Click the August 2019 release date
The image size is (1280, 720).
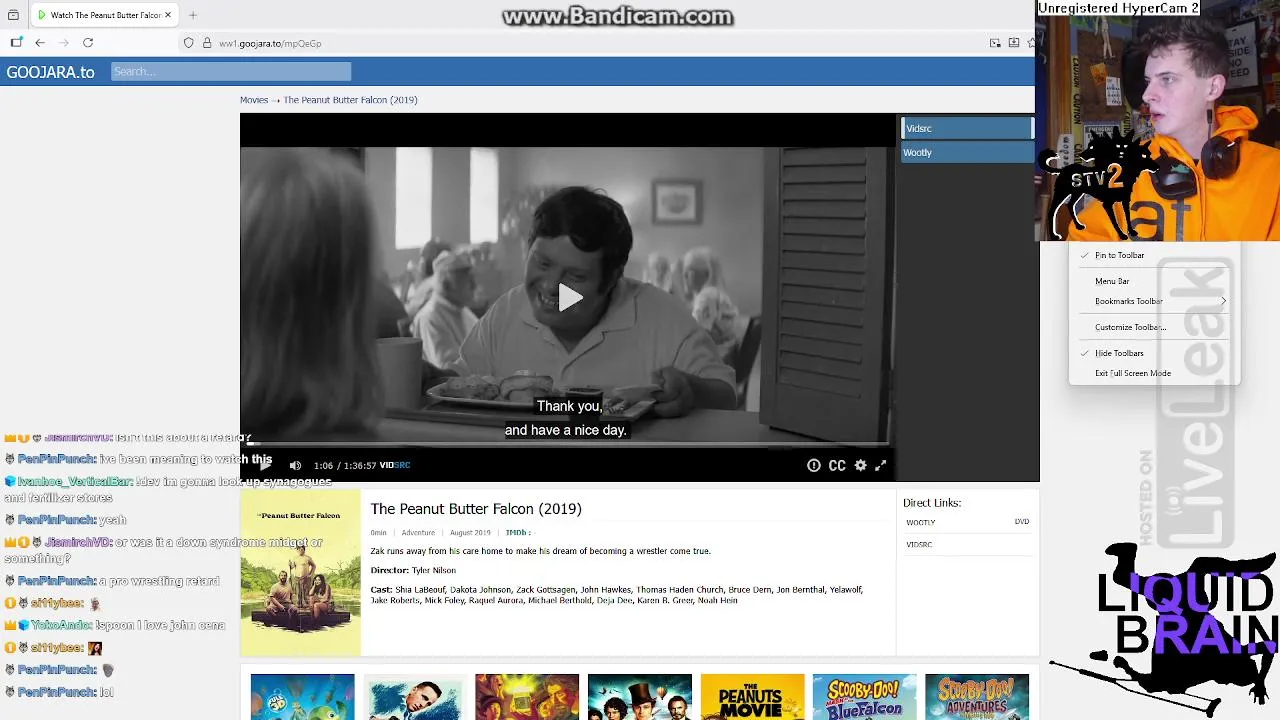click(x=470, y=533)
